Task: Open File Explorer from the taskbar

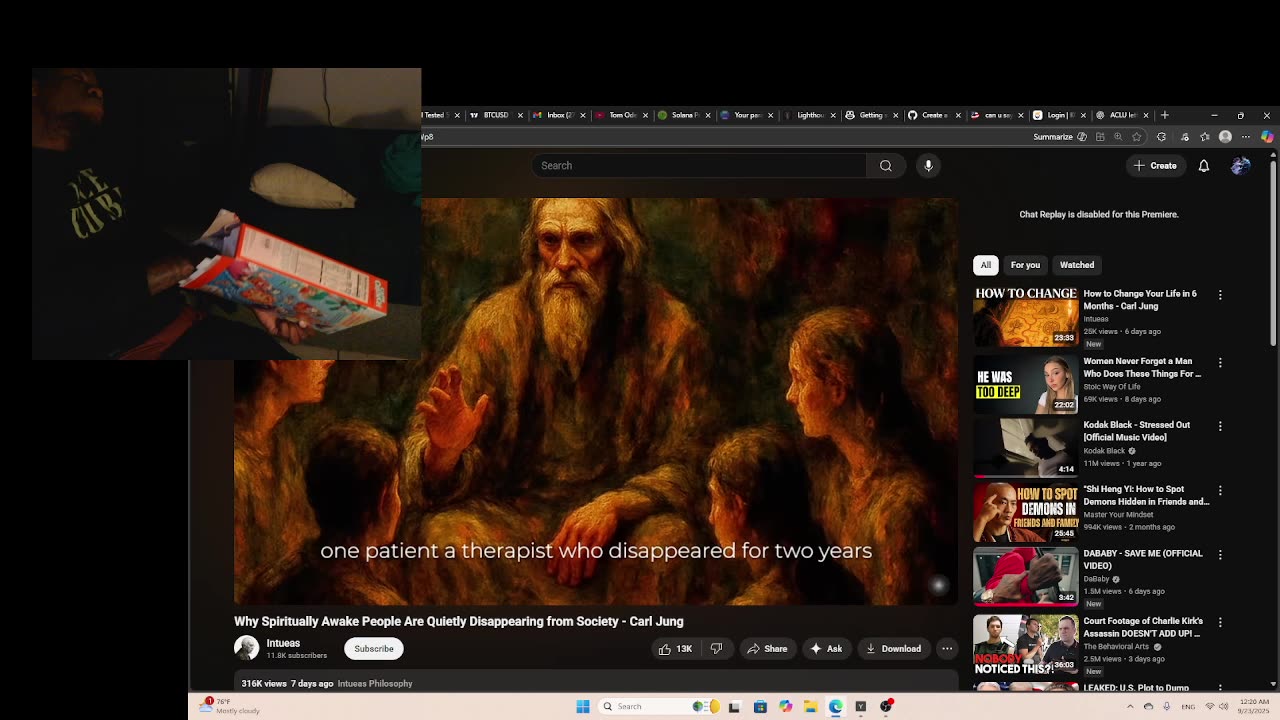Action: (x=810, y=707)
